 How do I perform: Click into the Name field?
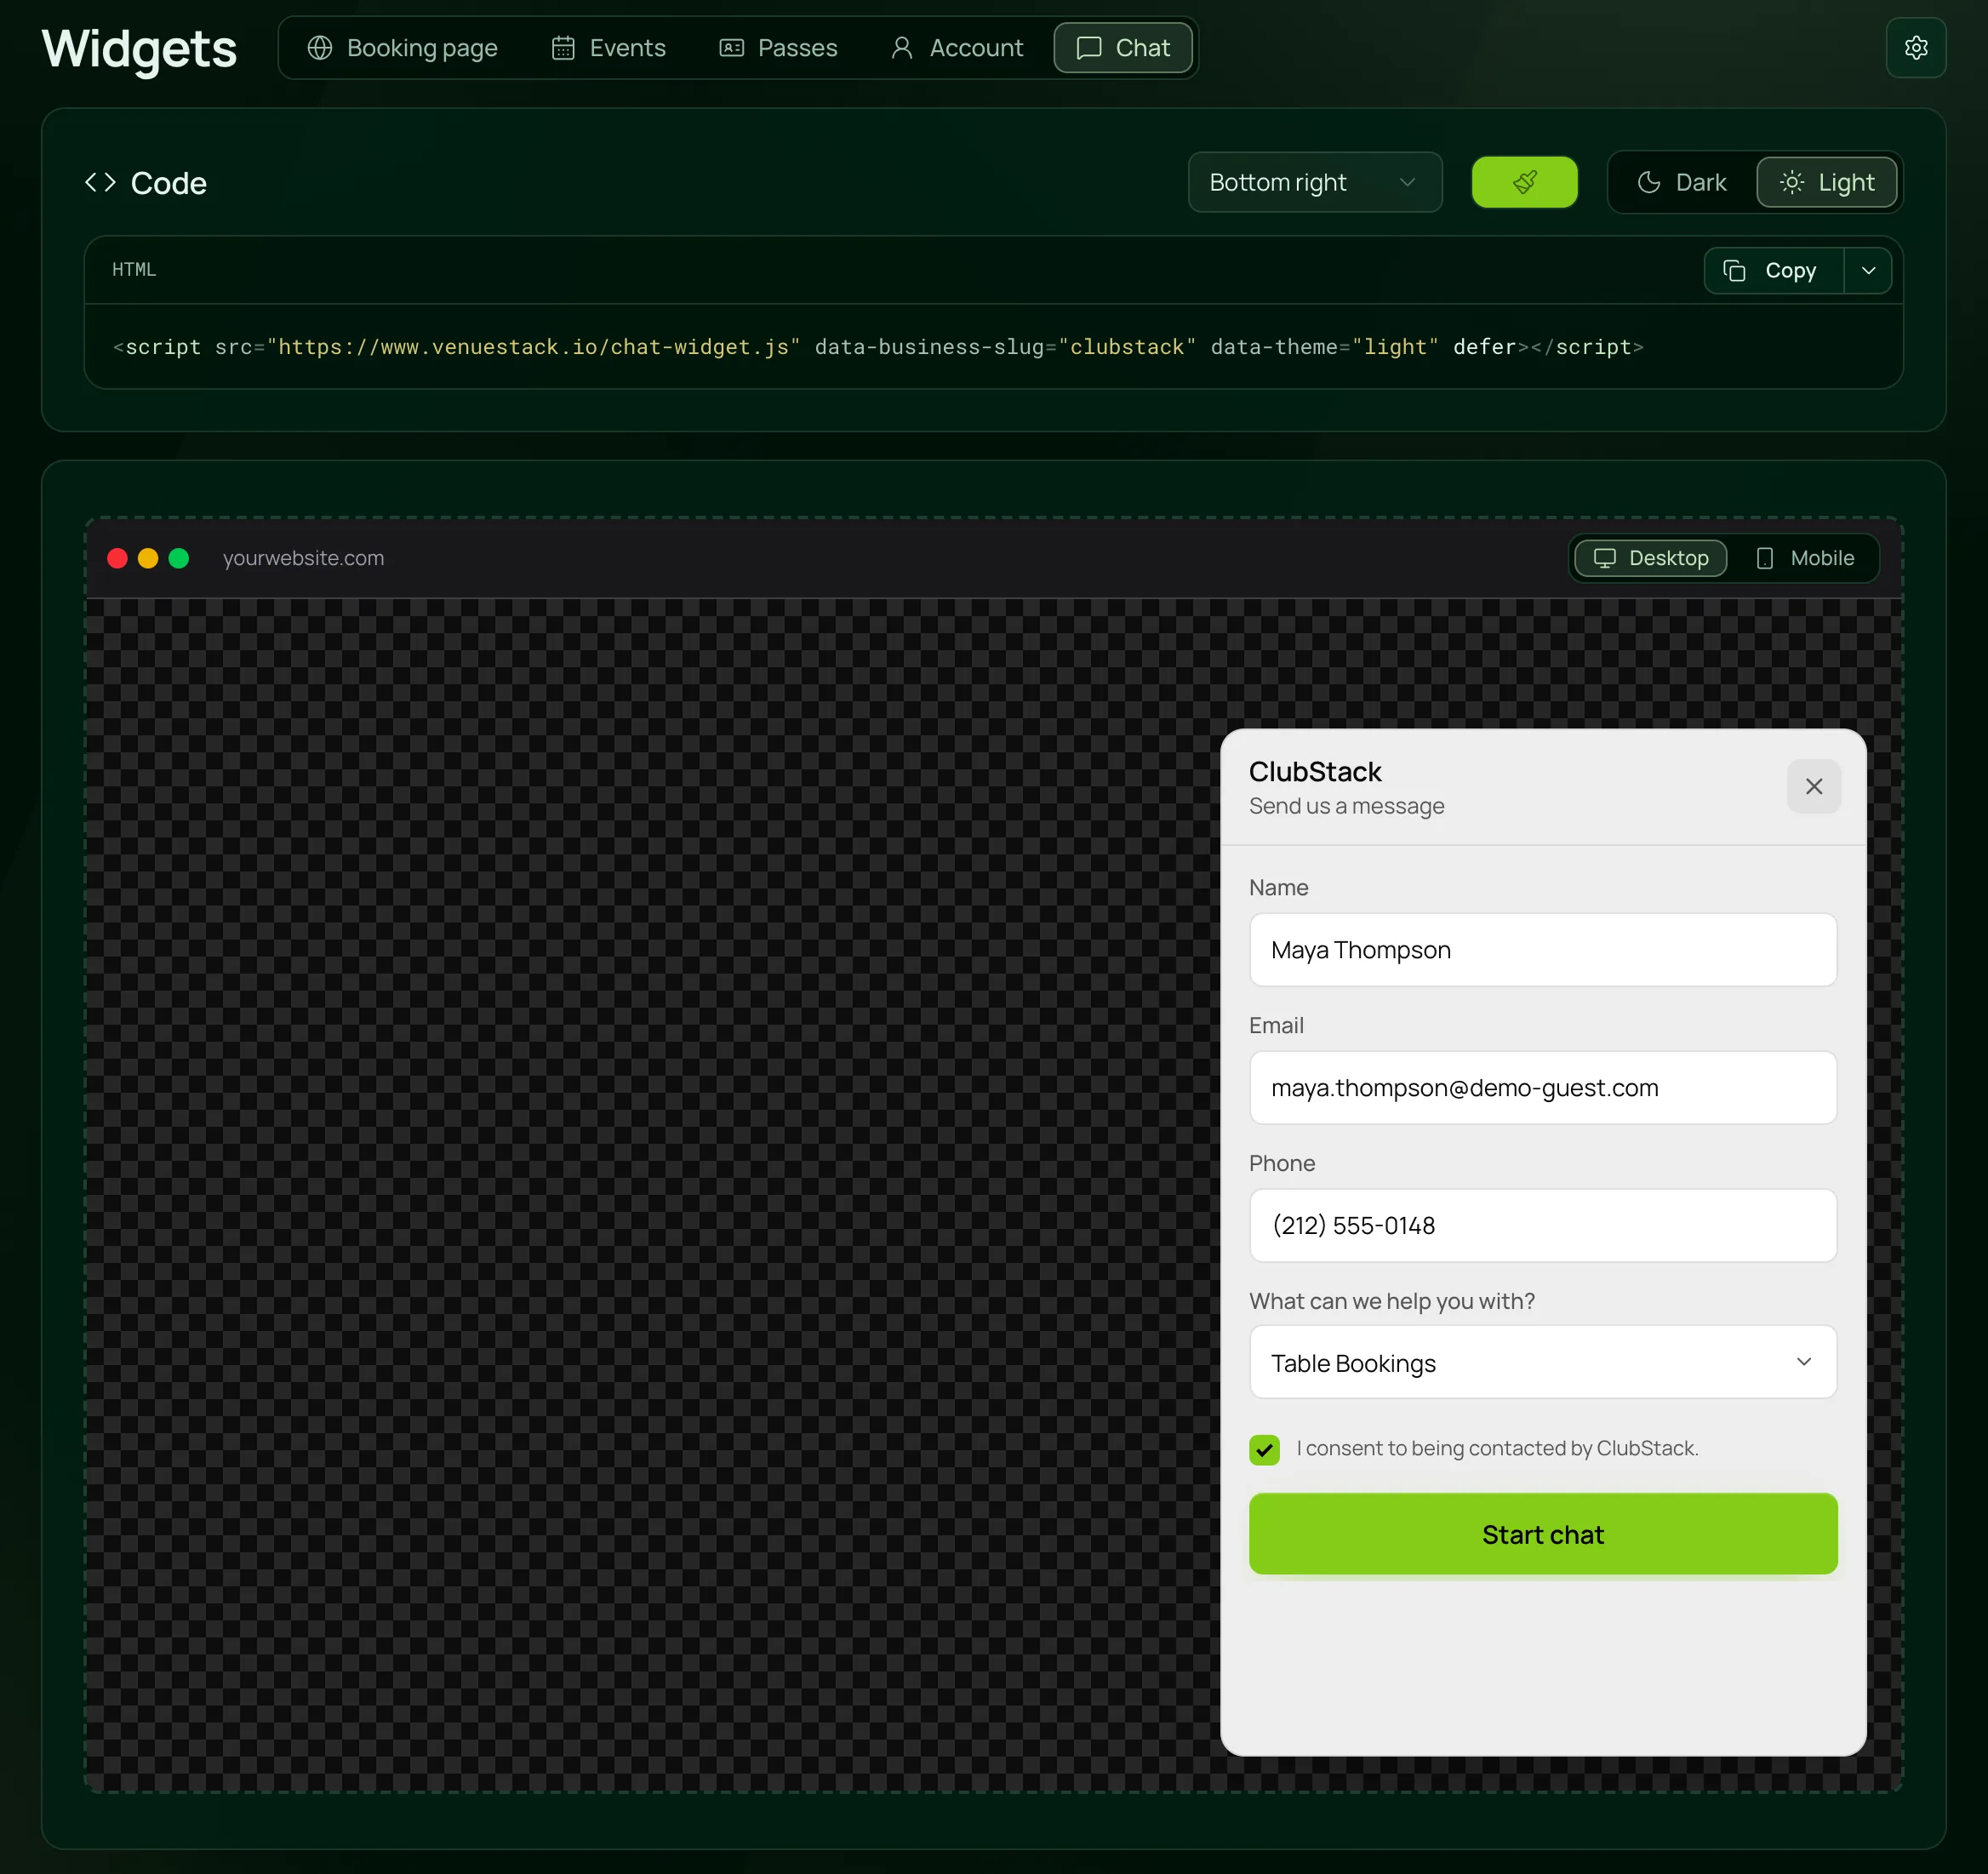[x=1542, y=949]
